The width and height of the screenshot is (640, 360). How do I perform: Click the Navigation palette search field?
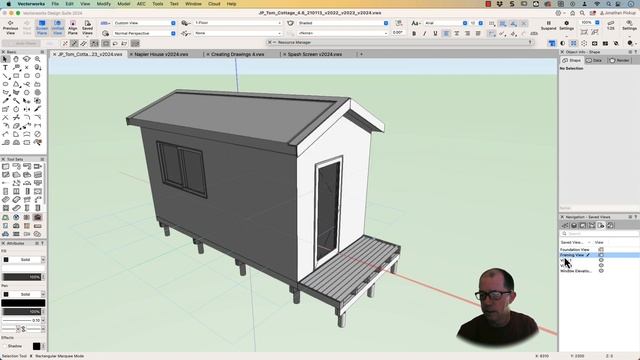600,233
